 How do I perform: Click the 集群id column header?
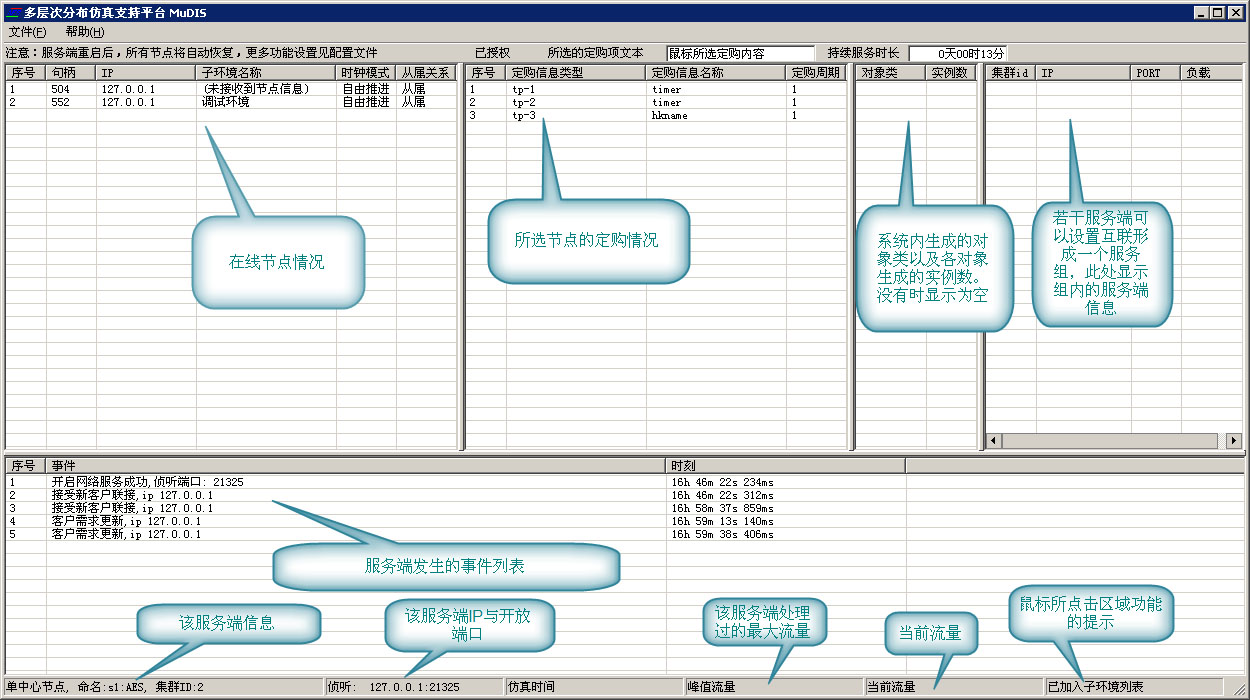click(1009, 73)
